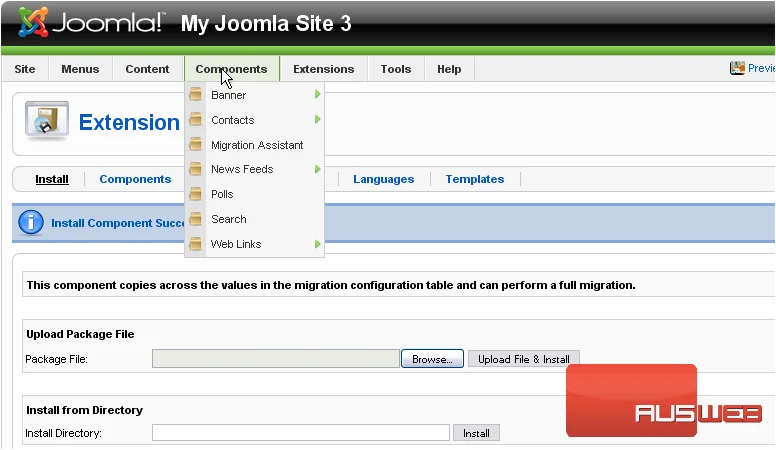This screenshot has height=450, width=776.
Task: Click the My Joomla Site 3 title
Action: click(x=266, y=23)
